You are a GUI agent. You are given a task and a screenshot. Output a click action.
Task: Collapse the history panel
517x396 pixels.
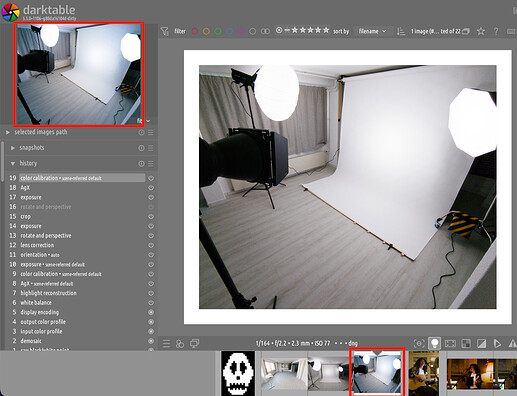pos(13,163)
